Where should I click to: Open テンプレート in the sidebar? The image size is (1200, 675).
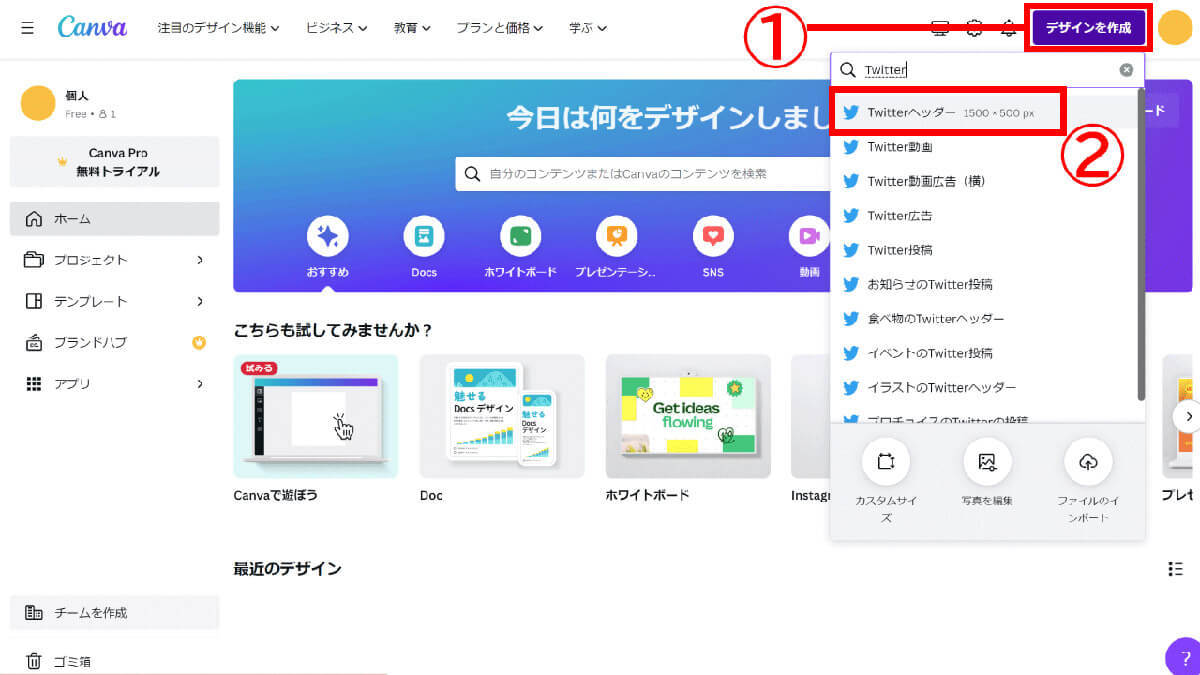114,301
